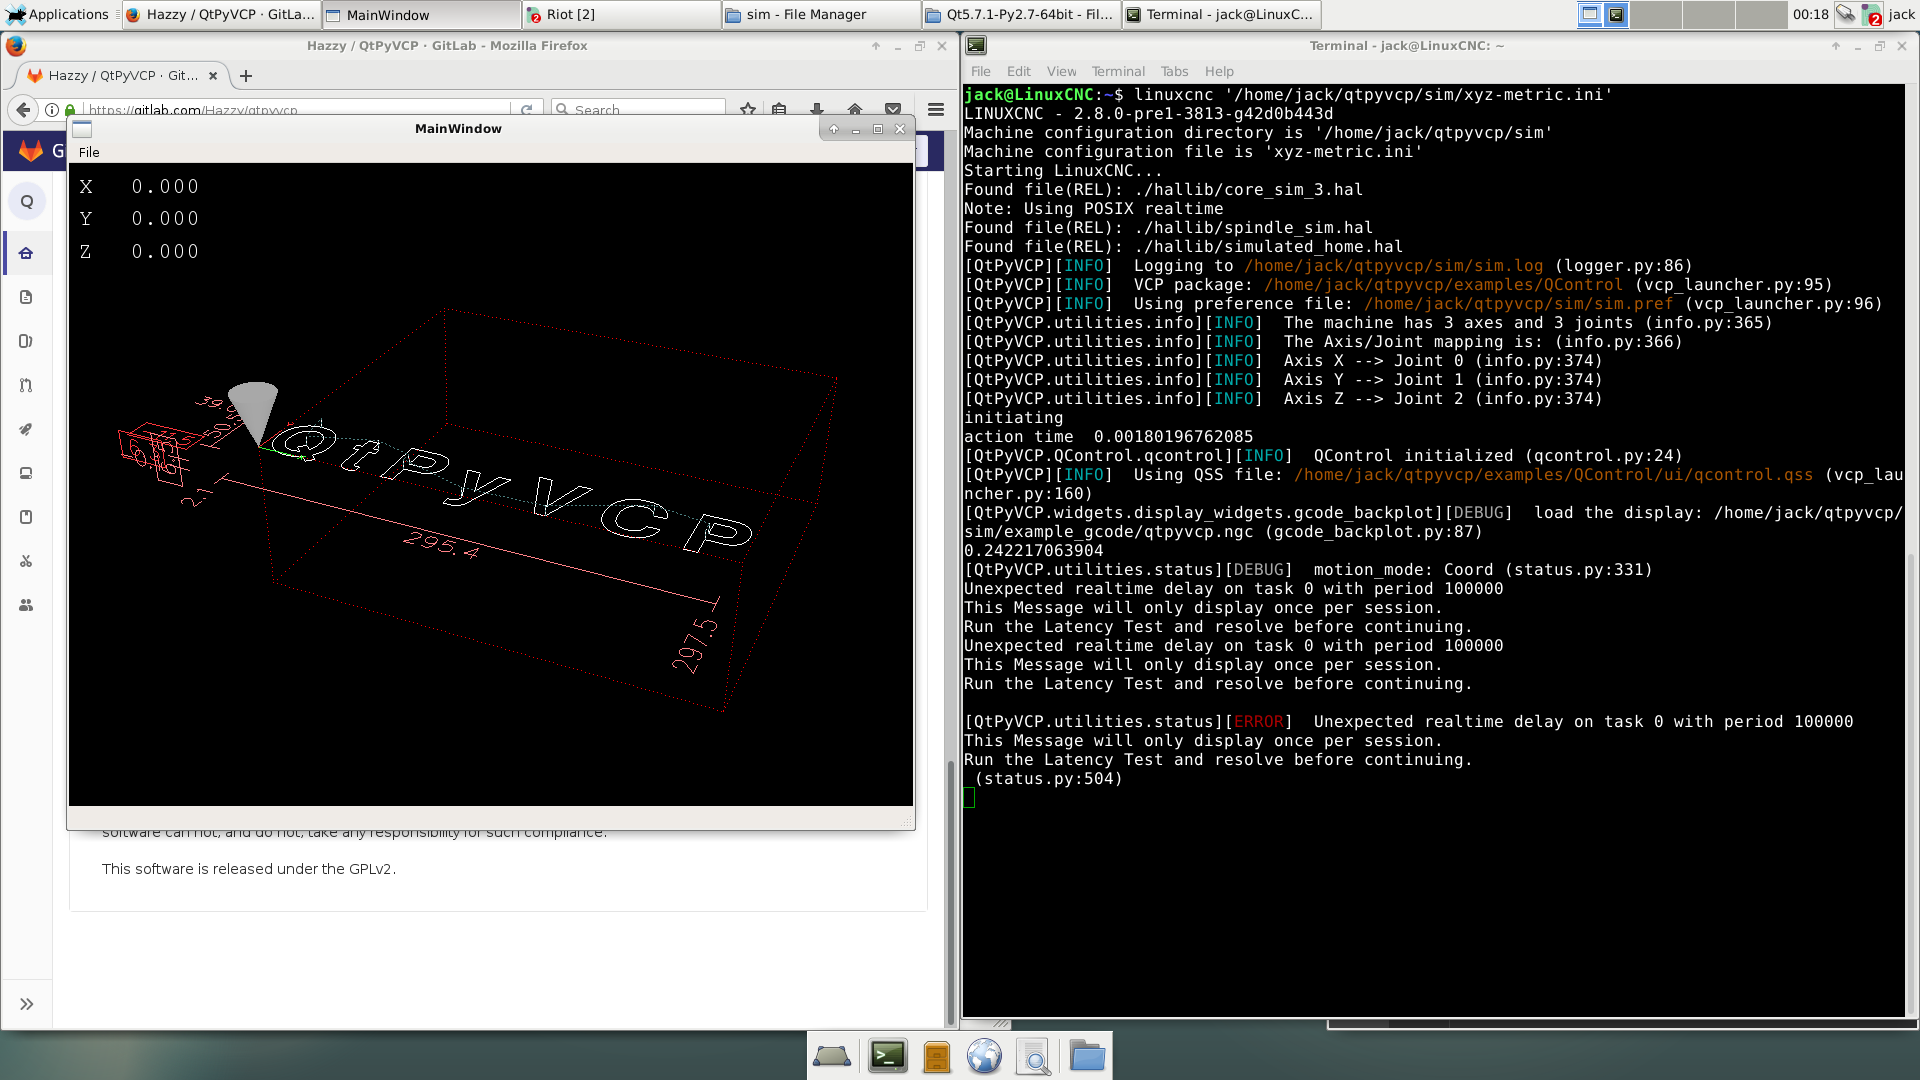Open the merge requests icon in GitLab sidebar
Viewport: 1920px width, 1080px height.
tap(27, 385)
